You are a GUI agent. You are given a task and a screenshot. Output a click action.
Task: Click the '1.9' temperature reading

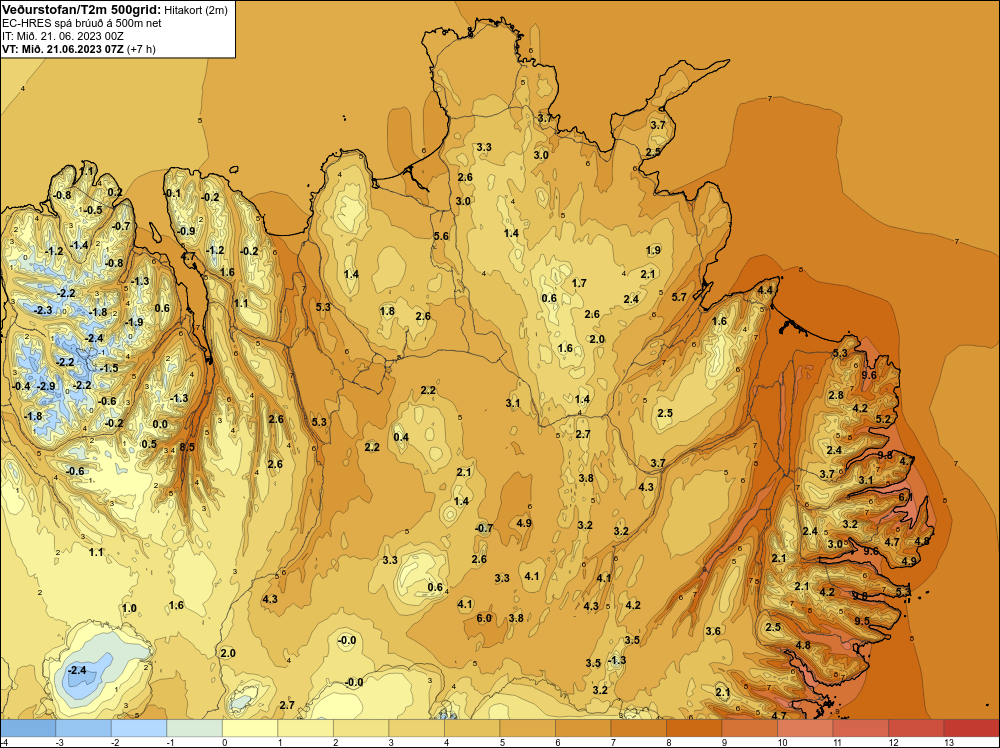click(653, 250)
